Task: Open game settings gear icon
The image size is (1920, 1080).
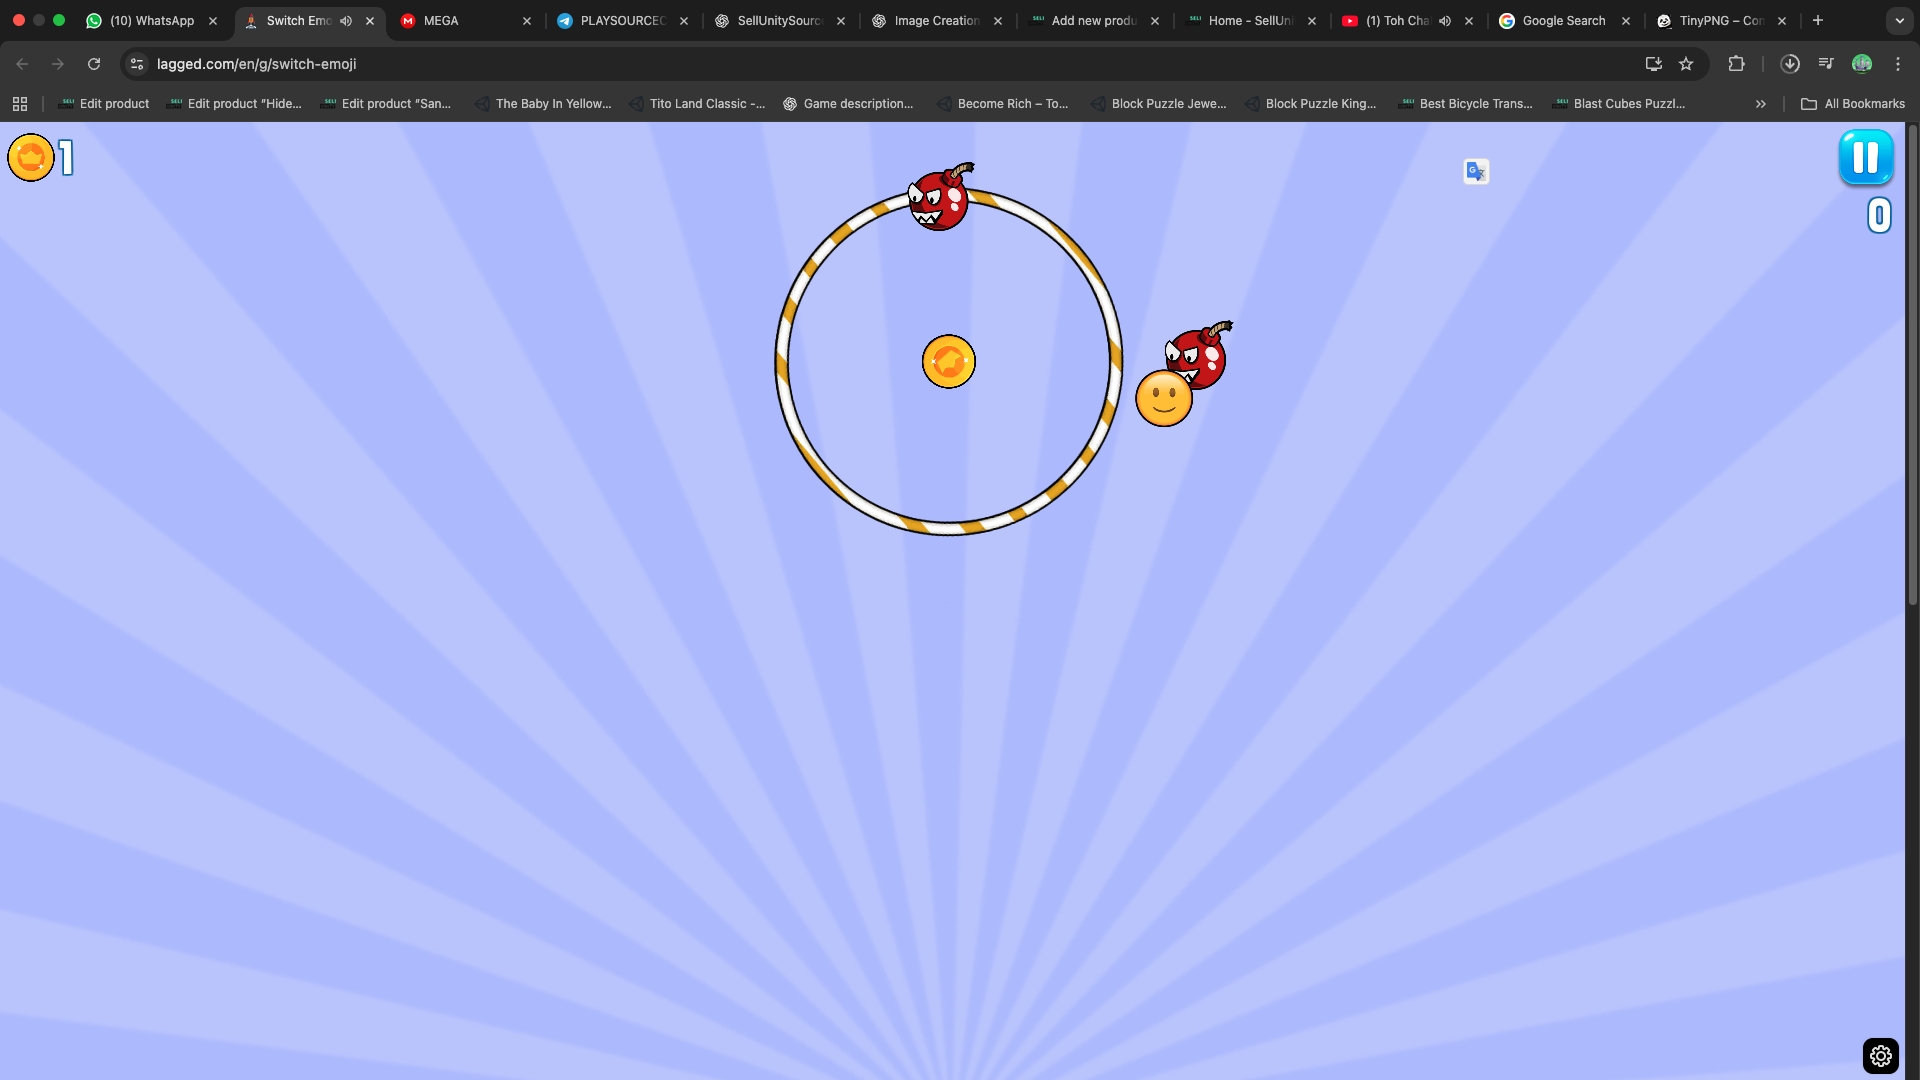Action: 1880,1055
